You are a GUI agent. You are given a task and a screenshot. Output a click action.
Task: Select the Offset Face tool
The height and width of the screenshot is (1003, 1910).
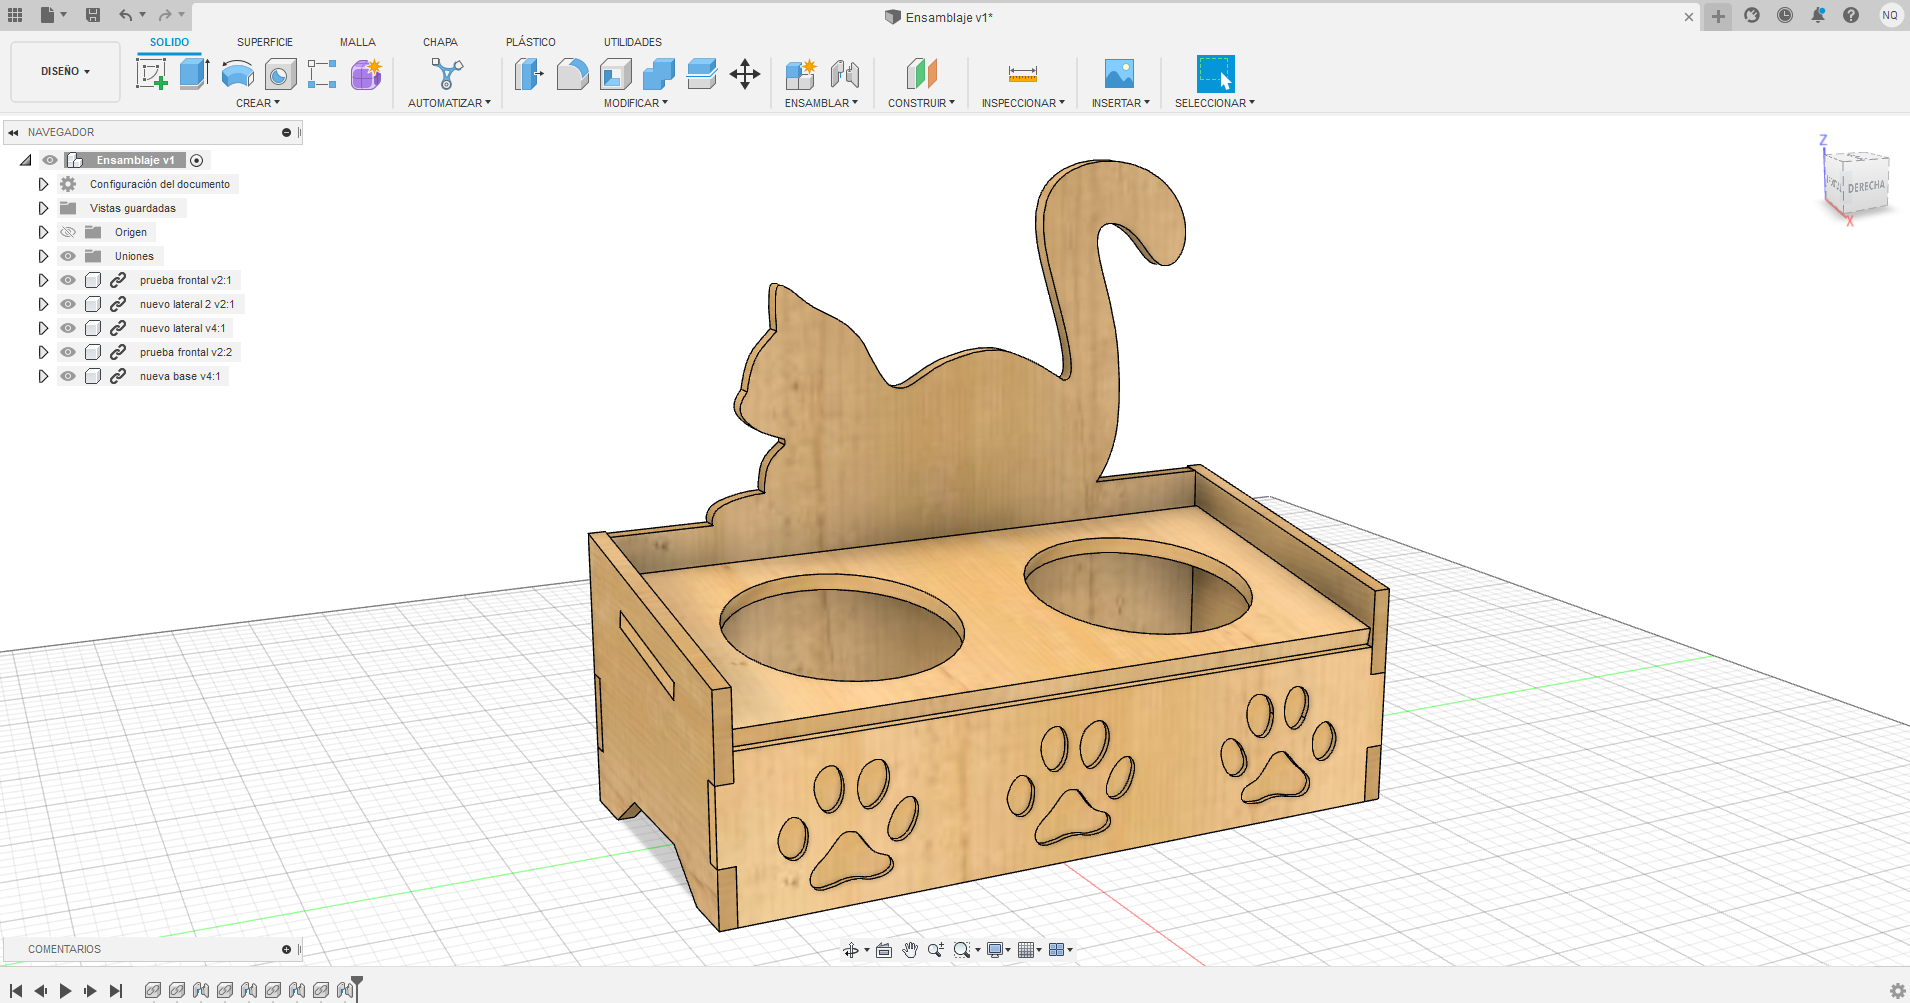click(x=702, y=74)
